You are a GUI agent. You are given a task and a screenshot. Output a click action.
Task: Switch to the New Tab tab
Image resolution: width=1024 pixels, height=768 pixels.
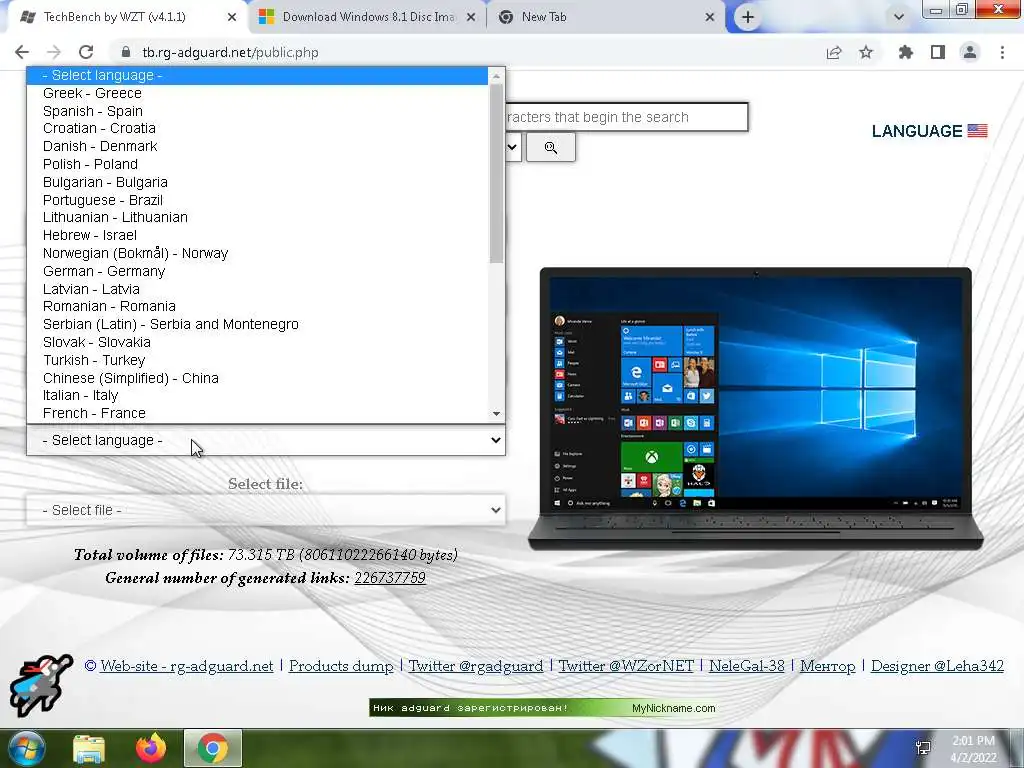pyautogui.click(x=544, y=17)
